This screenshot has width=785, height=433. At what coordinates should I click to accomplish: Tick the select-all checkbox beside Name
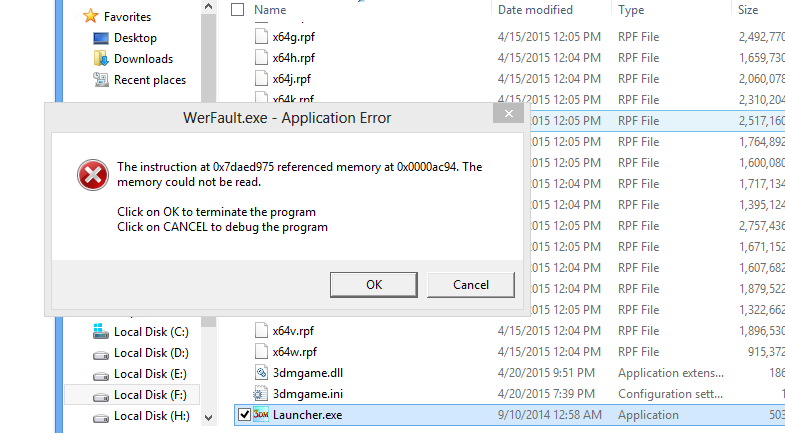237,10
